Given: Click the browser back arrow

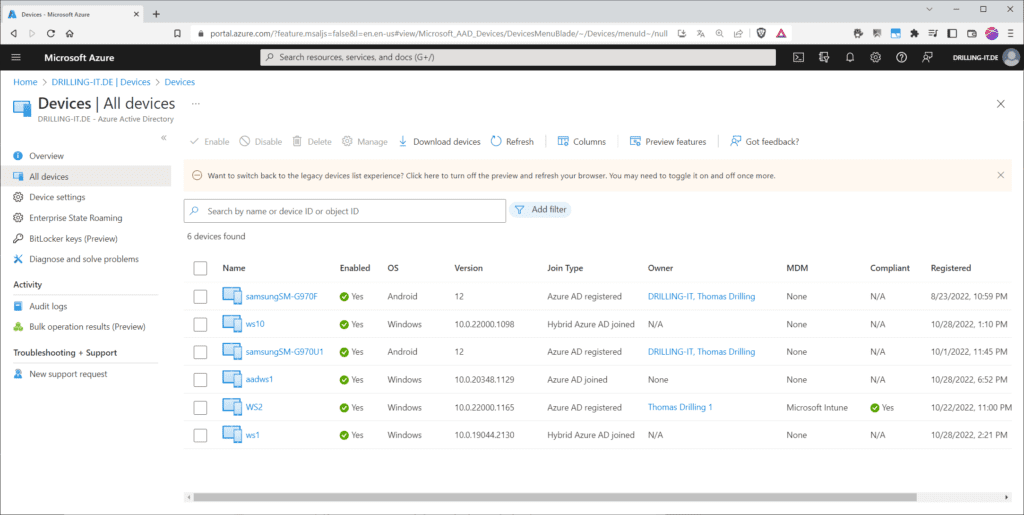Looking at the screenshot, I should point(14,33).
